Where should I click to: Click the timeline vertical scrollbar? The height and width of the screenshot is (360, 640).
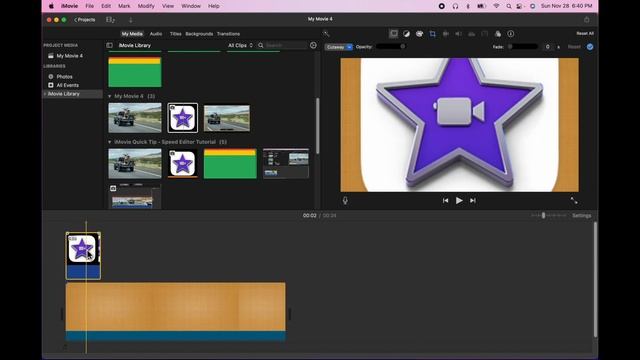596,280
